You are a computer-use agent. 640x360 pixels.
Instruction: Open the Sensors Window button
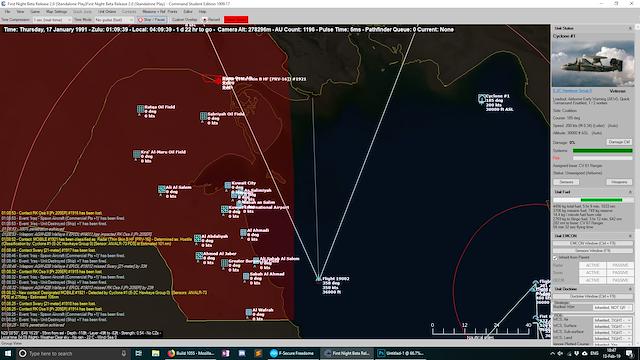tap(592, 251)
